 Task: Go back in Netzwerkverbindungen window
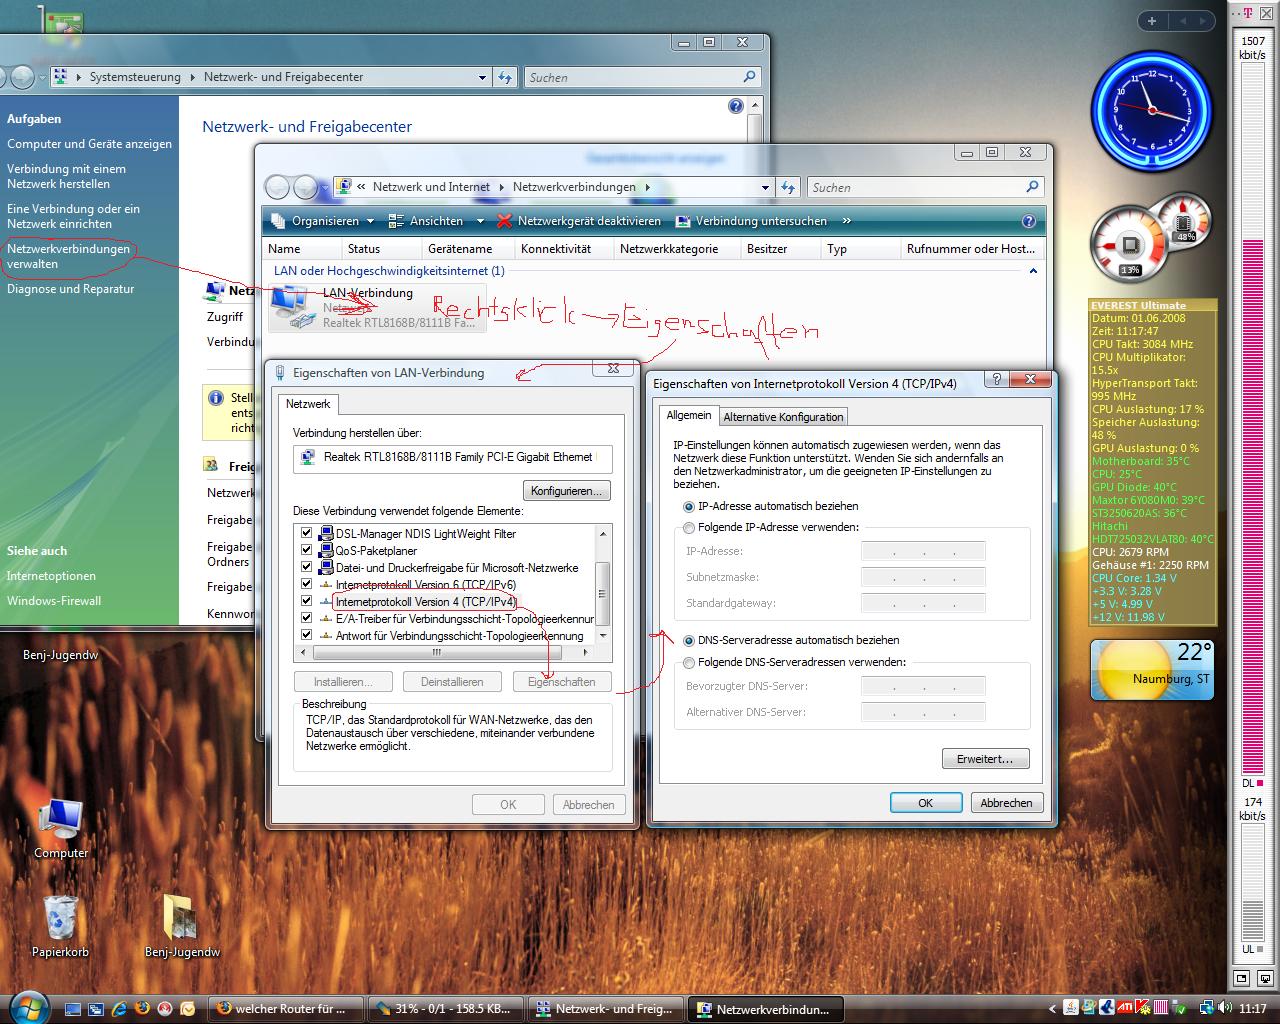coord(277,187)
